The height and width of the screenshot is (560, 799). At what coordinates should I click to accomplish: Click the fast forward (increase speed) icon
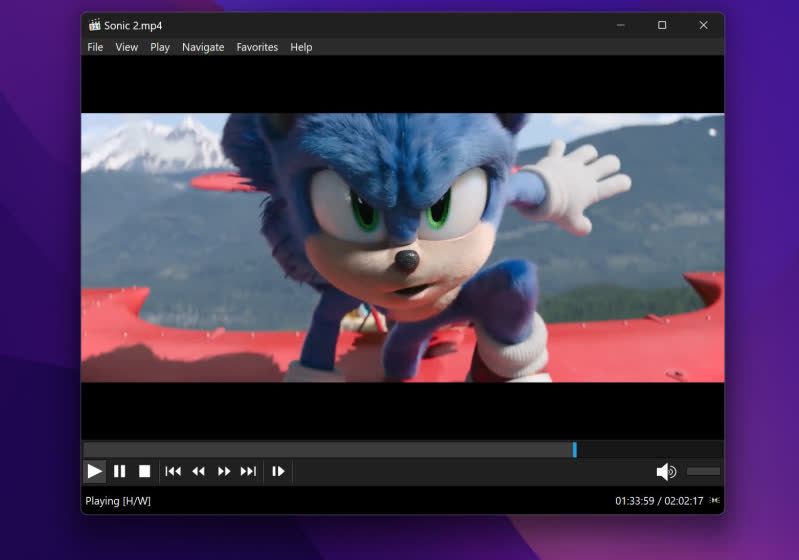224,471
